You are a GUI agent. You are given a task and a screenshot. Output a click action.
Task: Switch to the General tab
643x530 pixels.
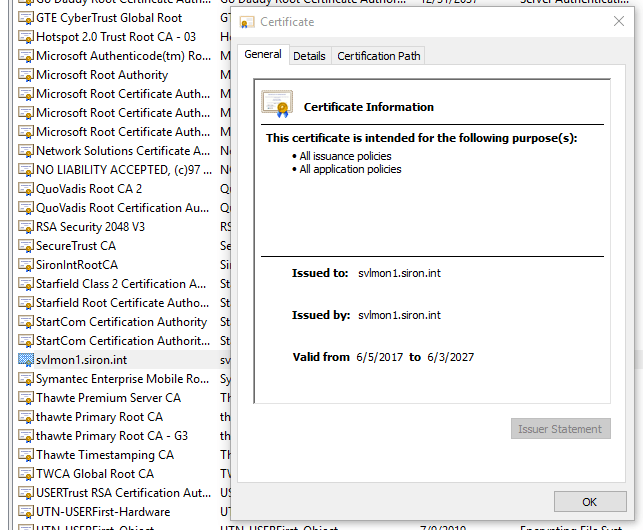click(x=263, y=55)
